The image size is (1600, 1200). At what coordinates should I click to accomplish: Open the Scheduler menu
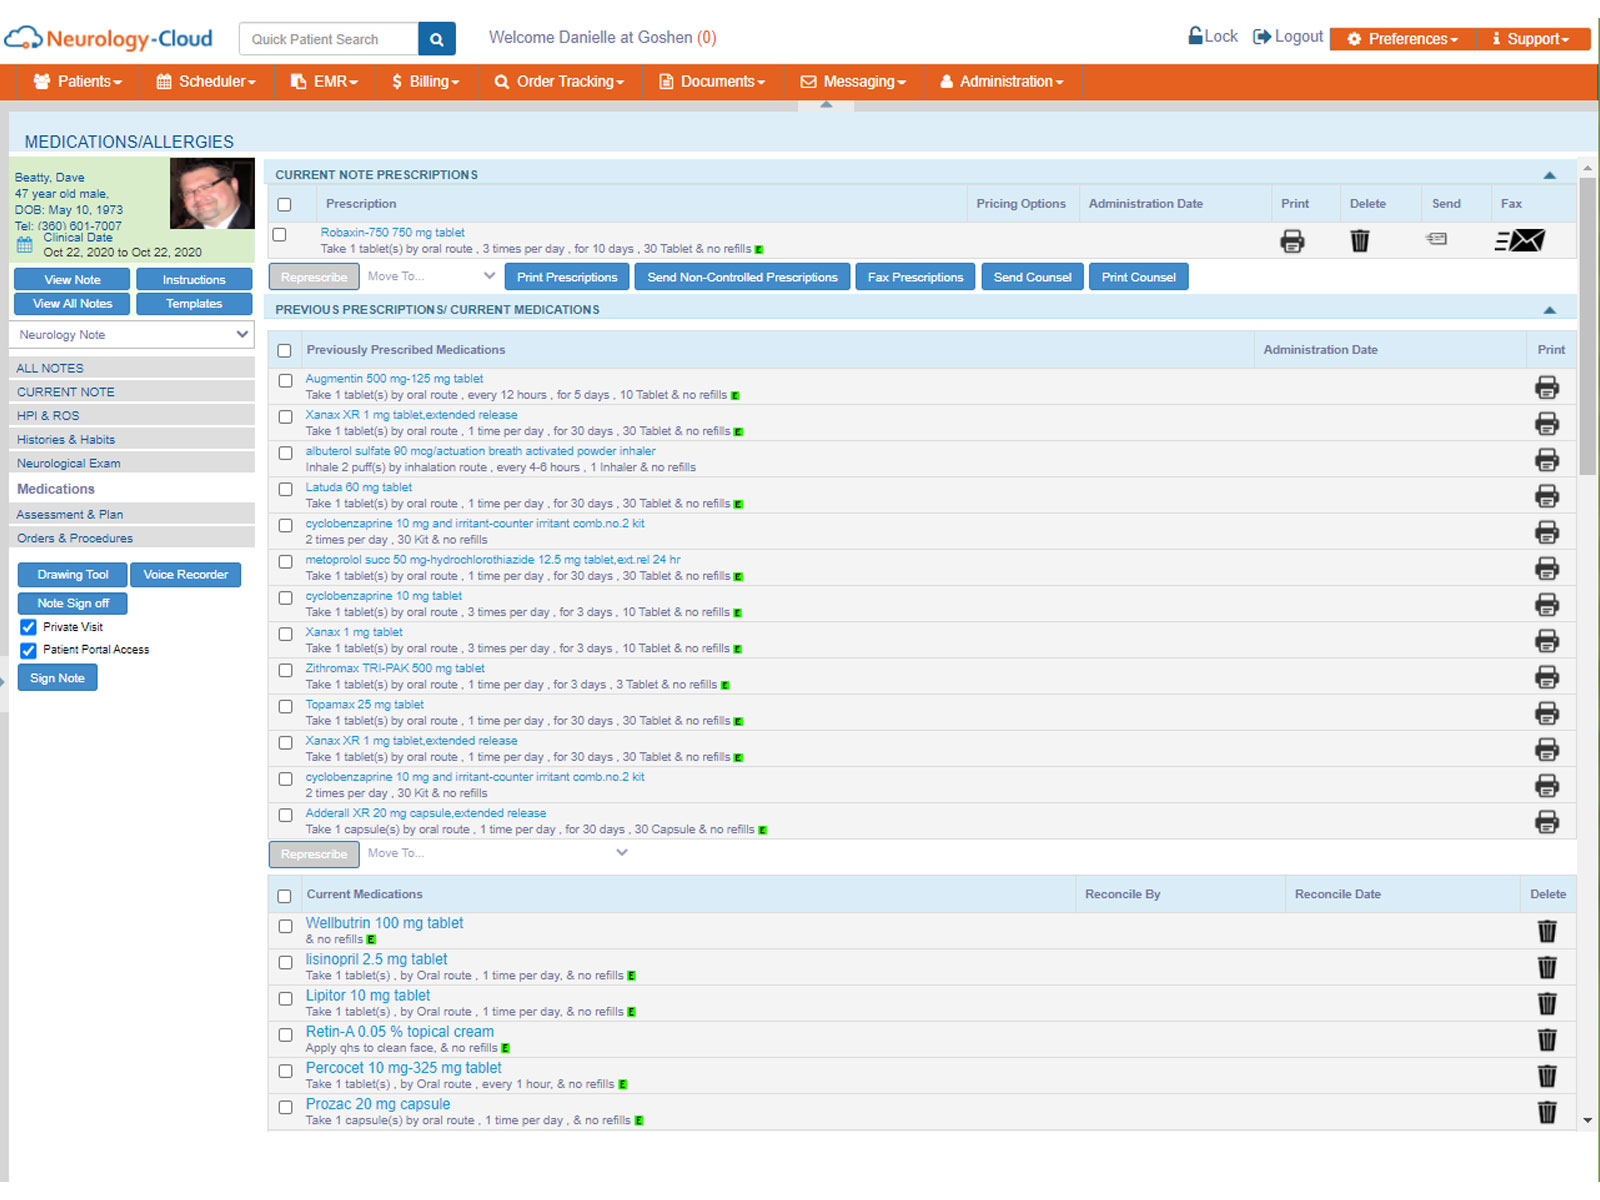(x=206, y=82)
